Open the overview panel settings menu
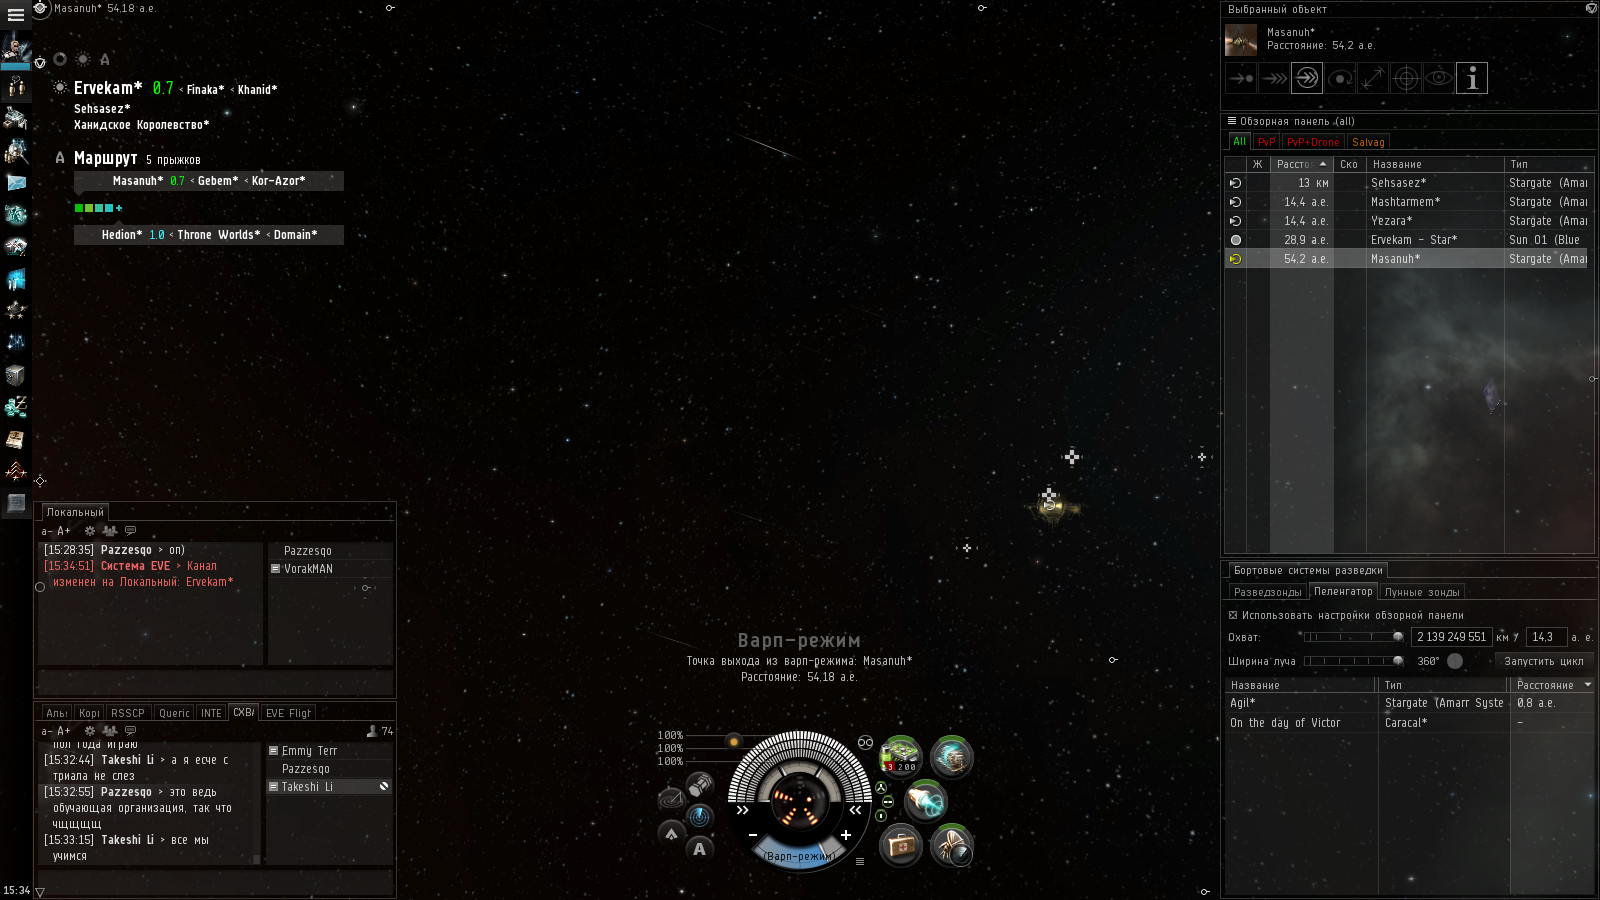This screenshot has width=1600, height=900. 1232,121
